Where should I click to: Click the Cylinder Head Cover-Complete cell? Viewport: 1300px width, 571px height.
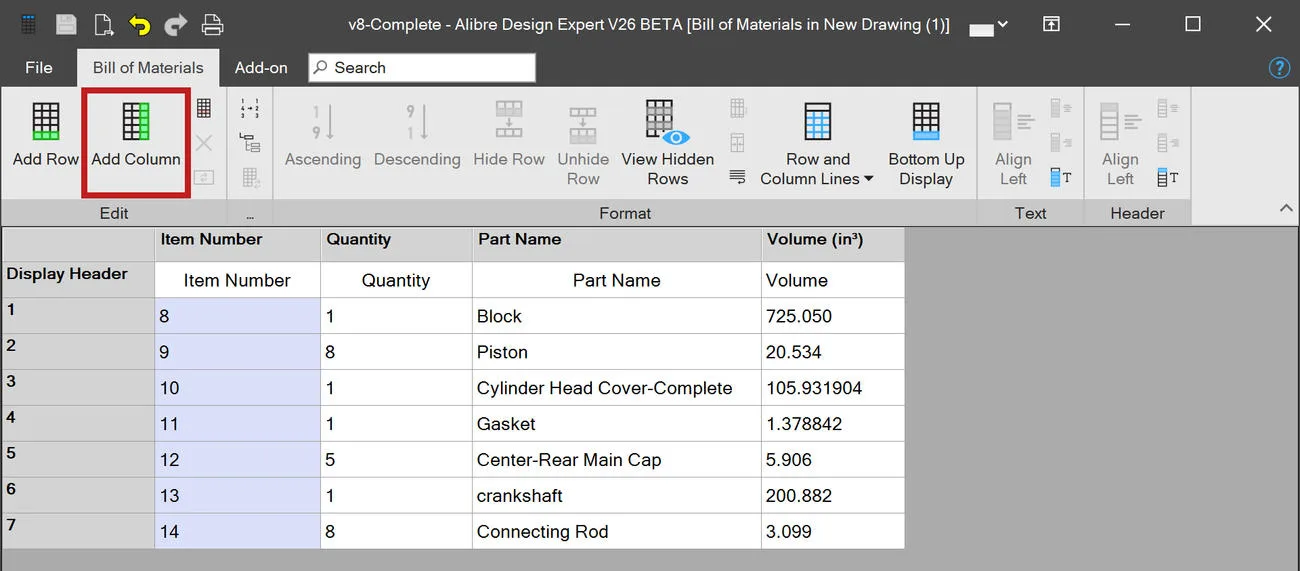click(617, 388)
